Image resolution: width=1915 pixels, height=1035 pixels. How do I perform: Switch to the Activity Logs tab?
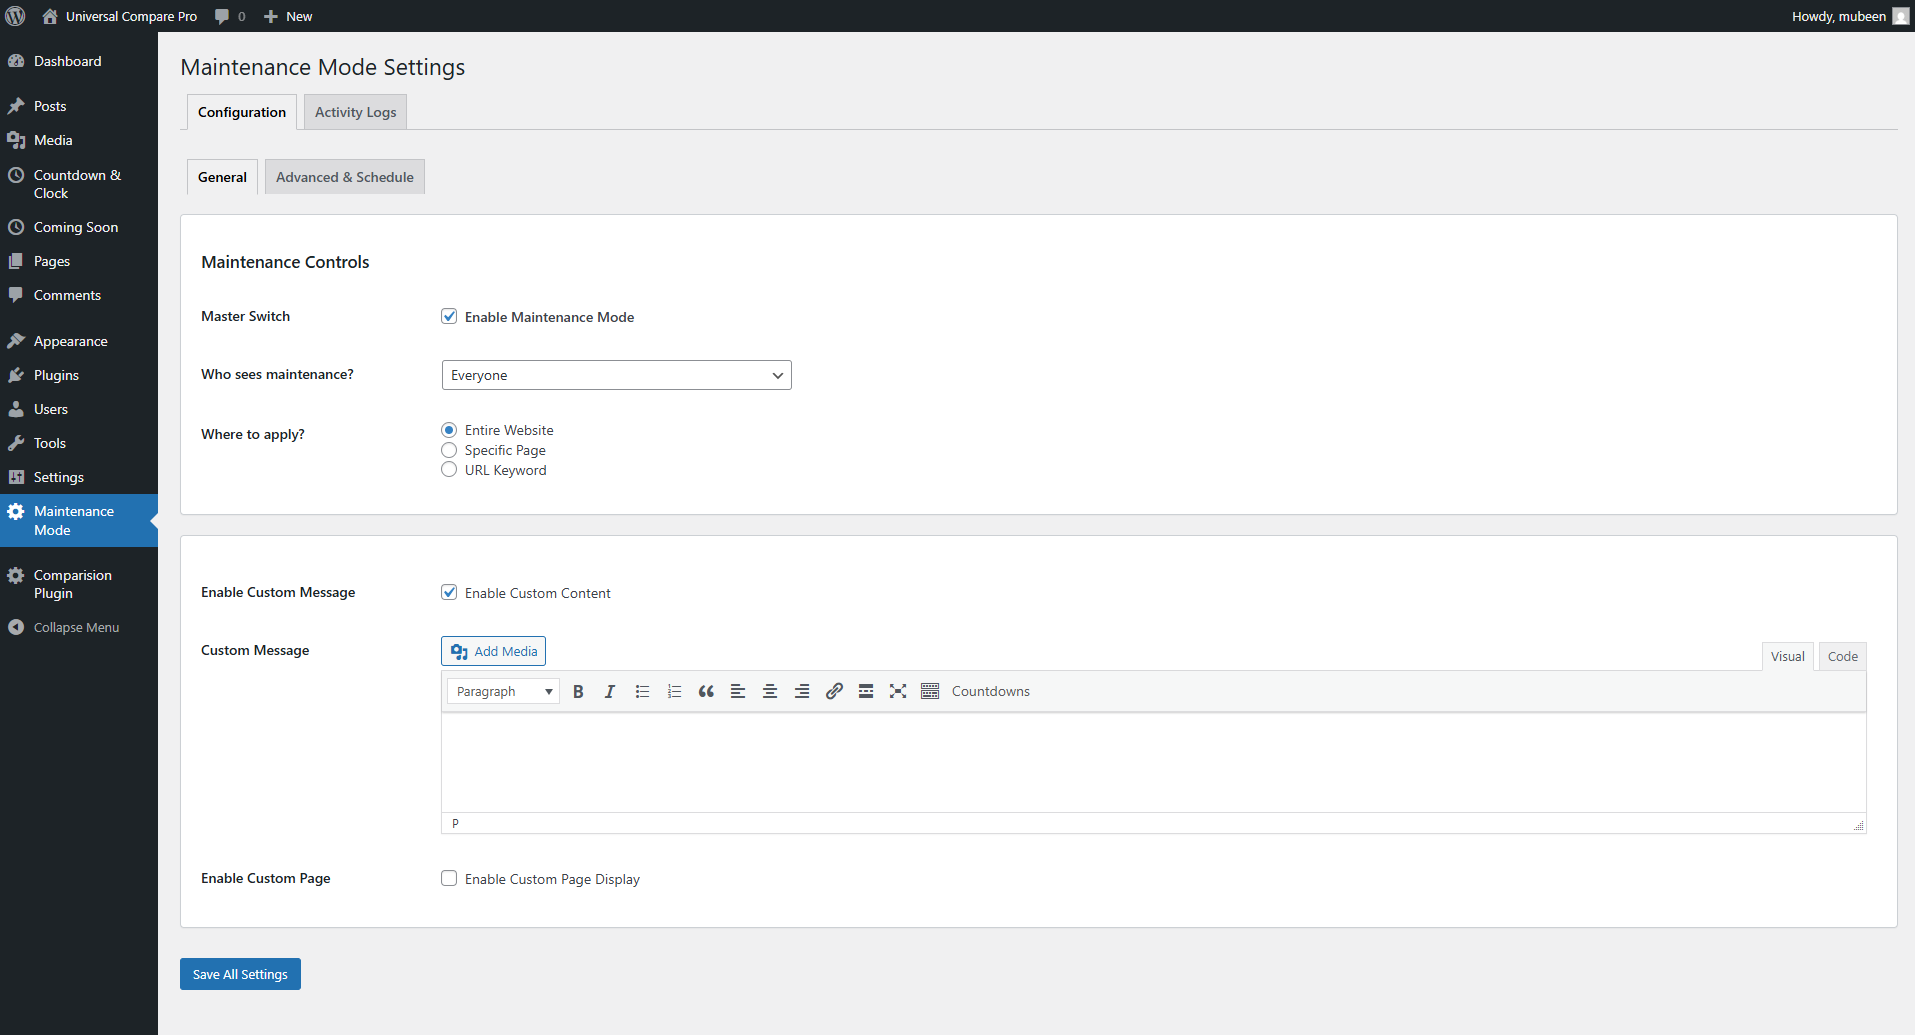click(355, 113)
